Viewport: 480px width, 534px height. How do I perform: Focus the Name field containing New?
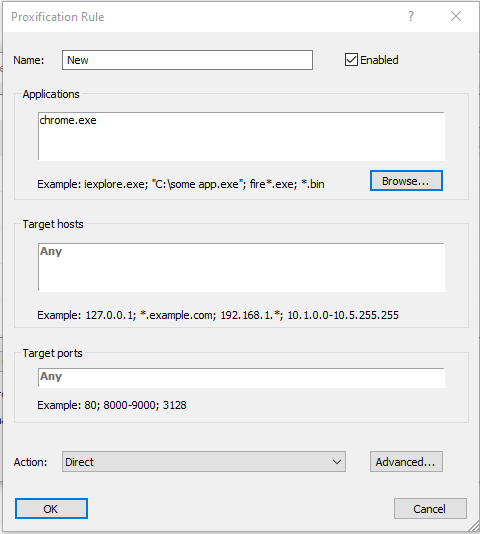pos(187,60)
